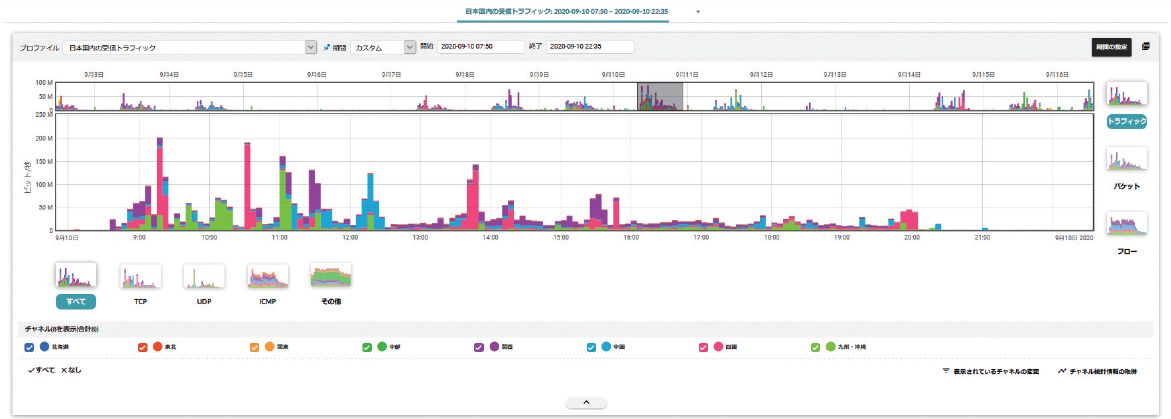The image size is (1171, 419).
Task: Select the その他 (Other) protocol thumbnail
Action: click(x=331, y=276)
